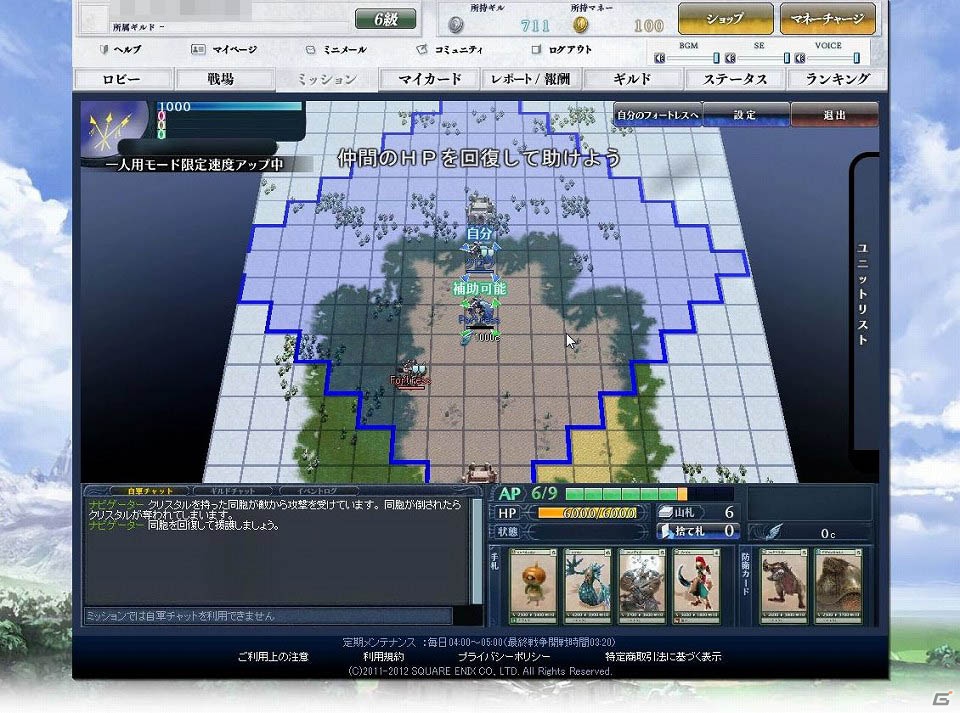Switch to the ミッション tab
This screenshot has height=713, width=960.
[x=326, y=79]
